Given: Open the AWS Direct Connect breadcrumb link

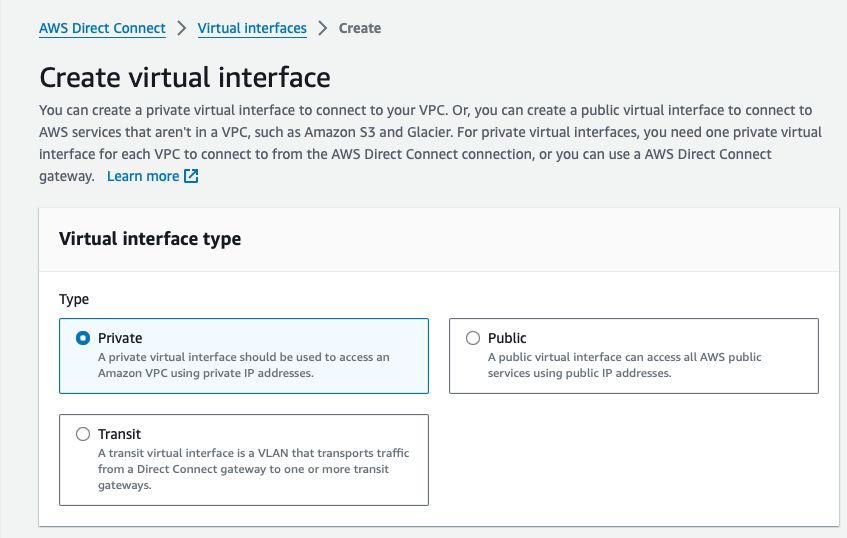Looking at the screenshot, I should tap(102, 28).
